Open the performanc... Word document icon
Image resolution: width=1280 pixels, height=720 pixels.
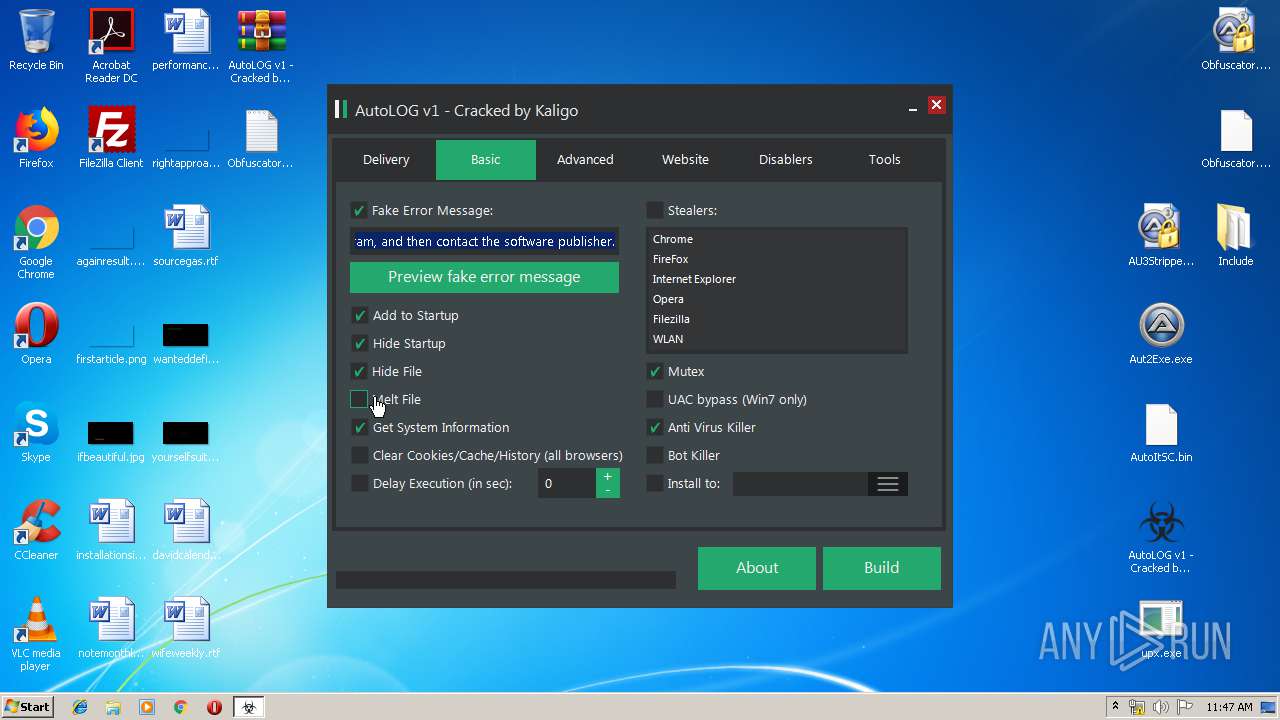[x=186, y=40]
